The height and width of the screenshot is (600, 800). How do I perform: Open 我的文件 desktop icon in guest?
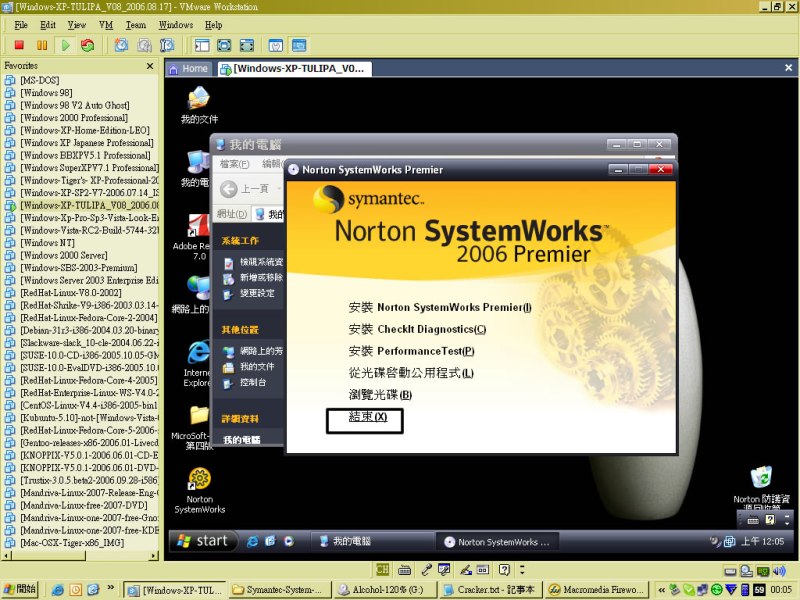(x=199, y=105)
